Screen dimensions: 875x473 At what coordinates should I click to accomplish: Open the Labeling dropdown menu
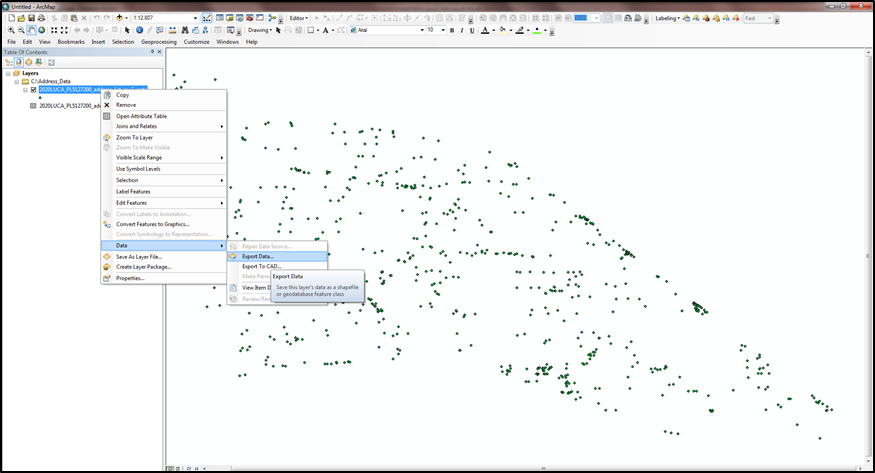click(667, 18)
